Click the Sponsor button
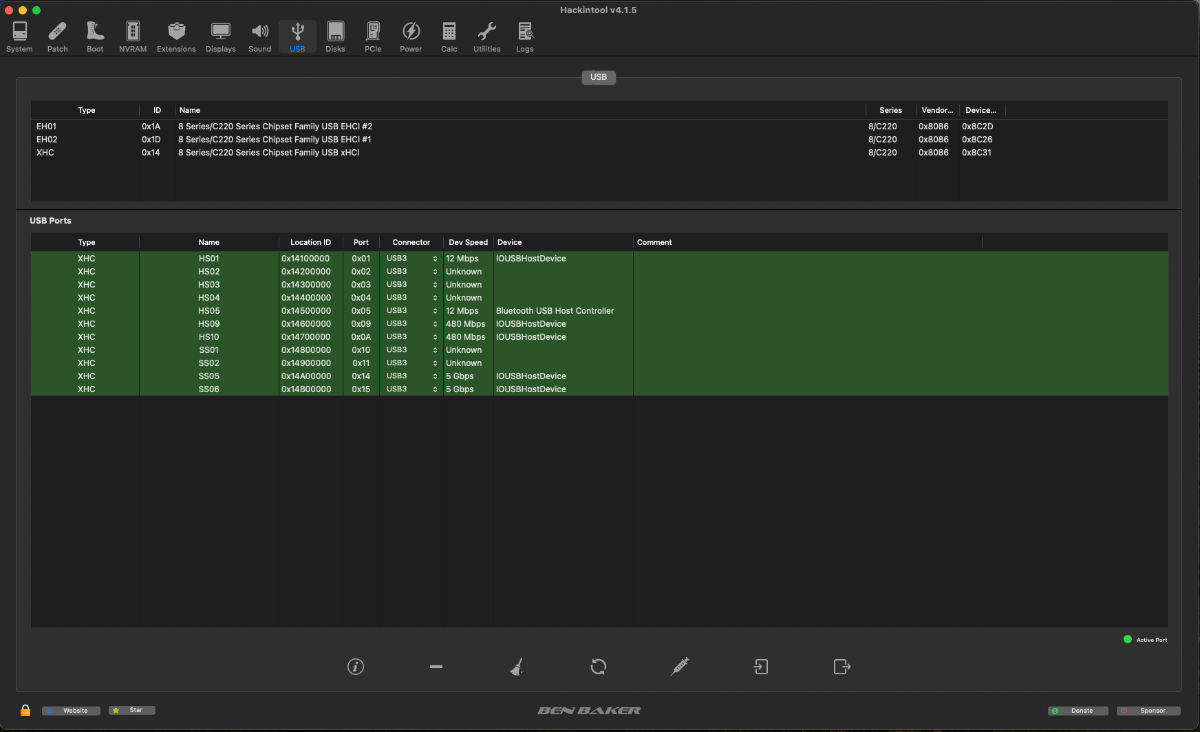The height and width of the screenshot is (732, 1200). (x=1148, y=711)
